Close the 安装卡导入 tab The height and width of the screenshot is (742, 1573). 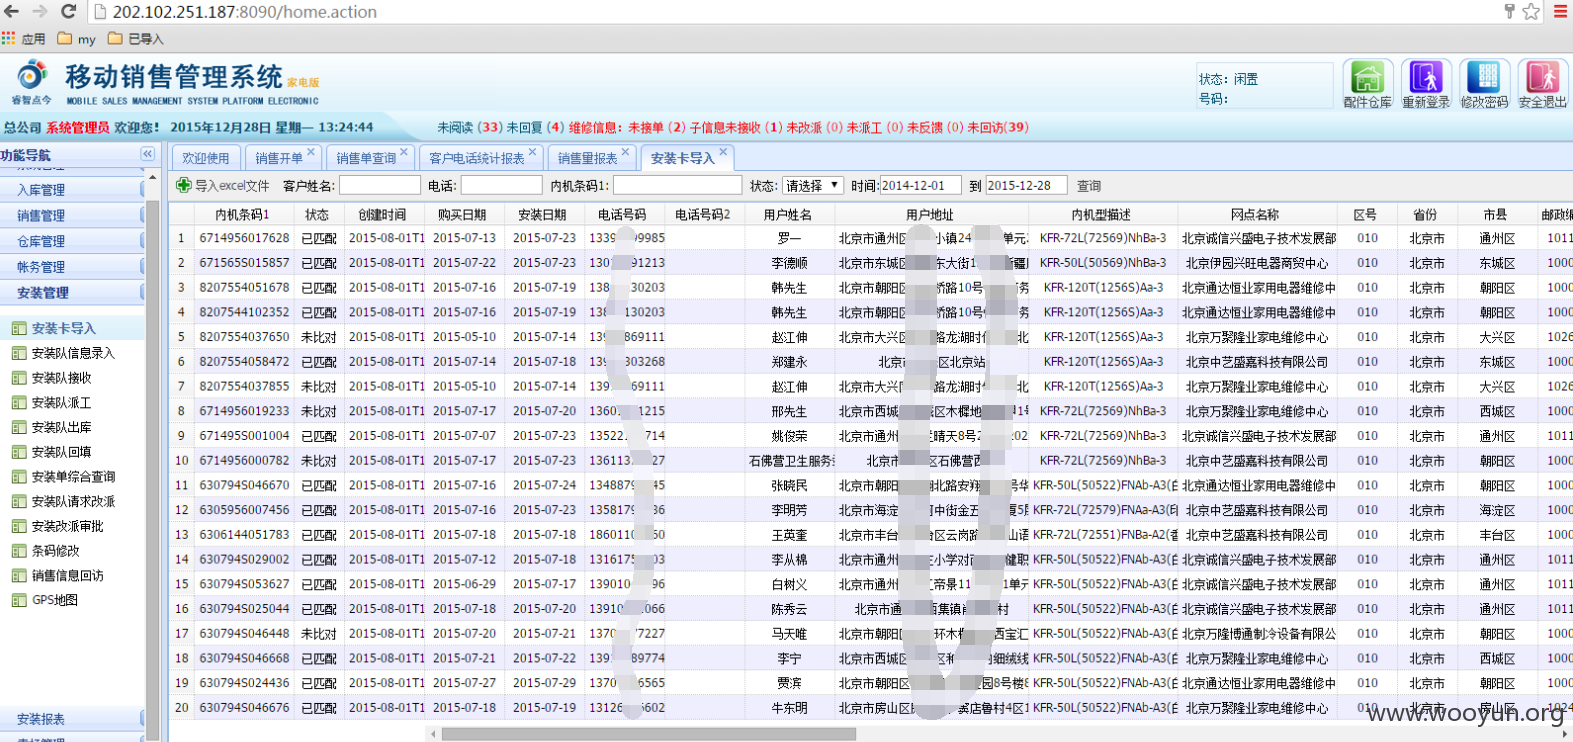coord(723,152)
